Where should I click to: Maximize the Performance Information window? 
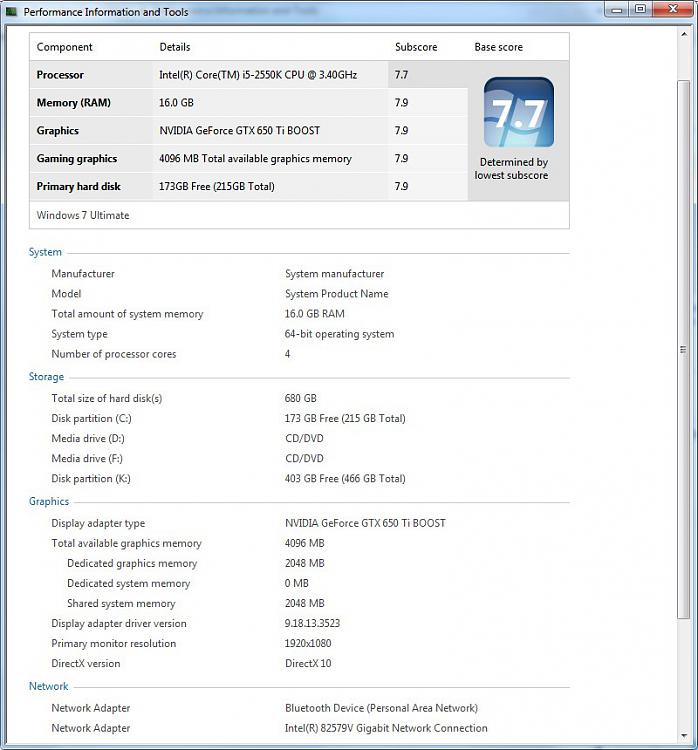[x=641, y=9]
